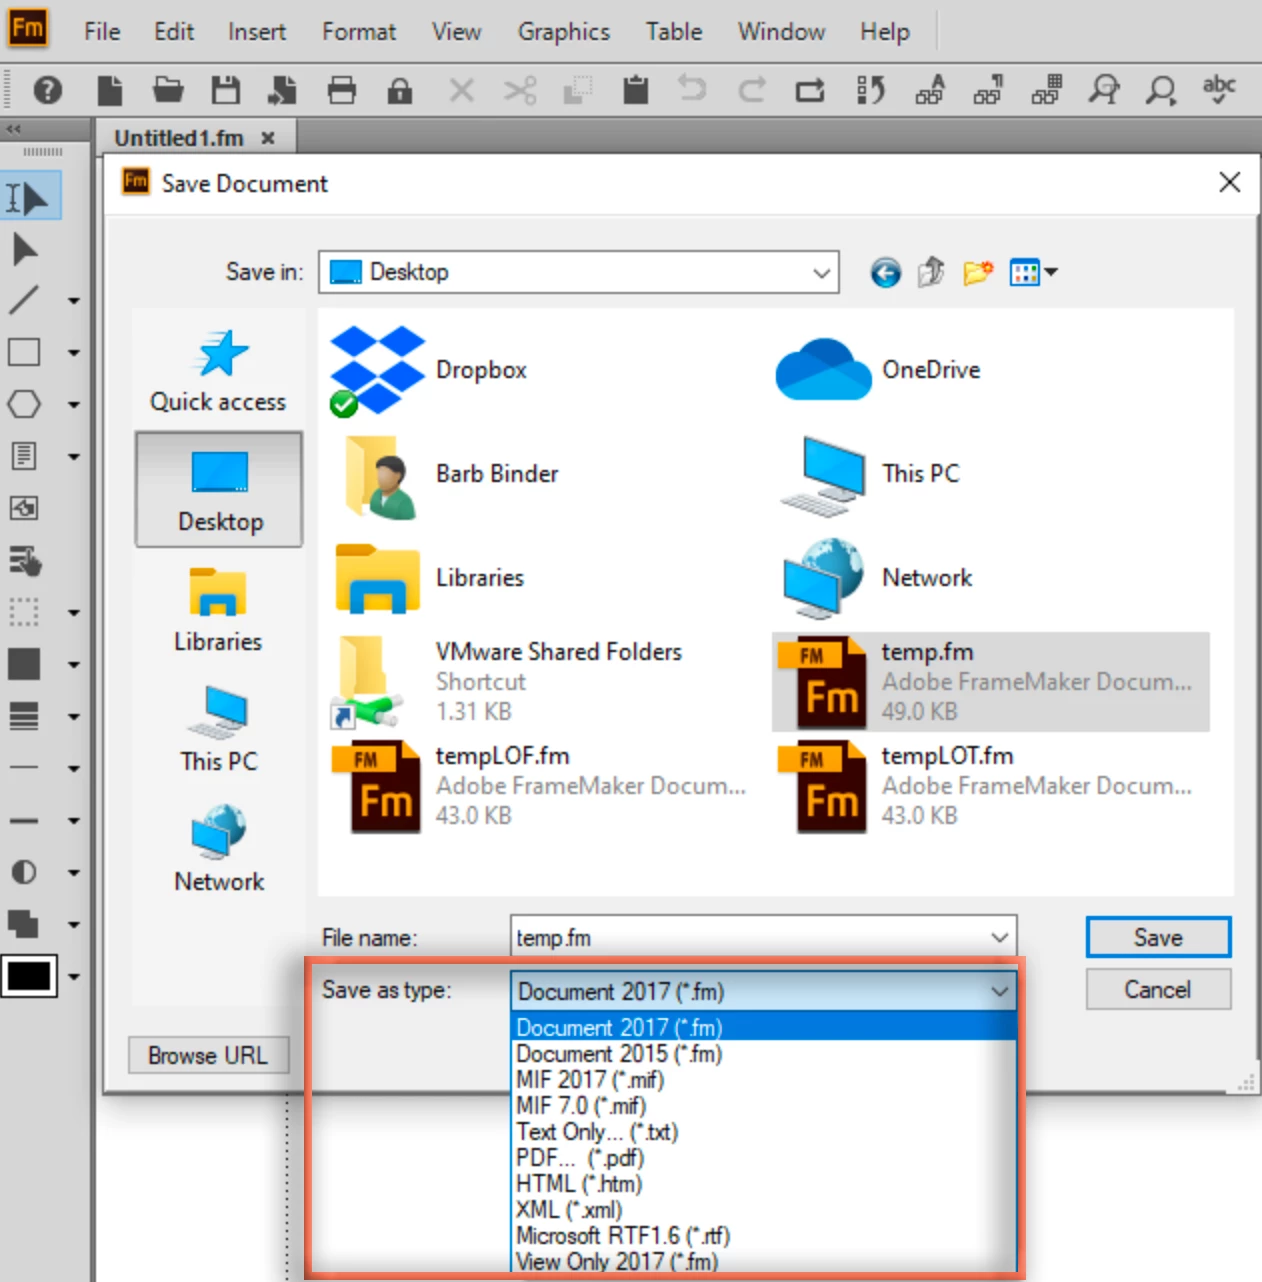Collapse the Save as type dropdown
The width and height of the screenshot is (1262, 1282).
999,991
